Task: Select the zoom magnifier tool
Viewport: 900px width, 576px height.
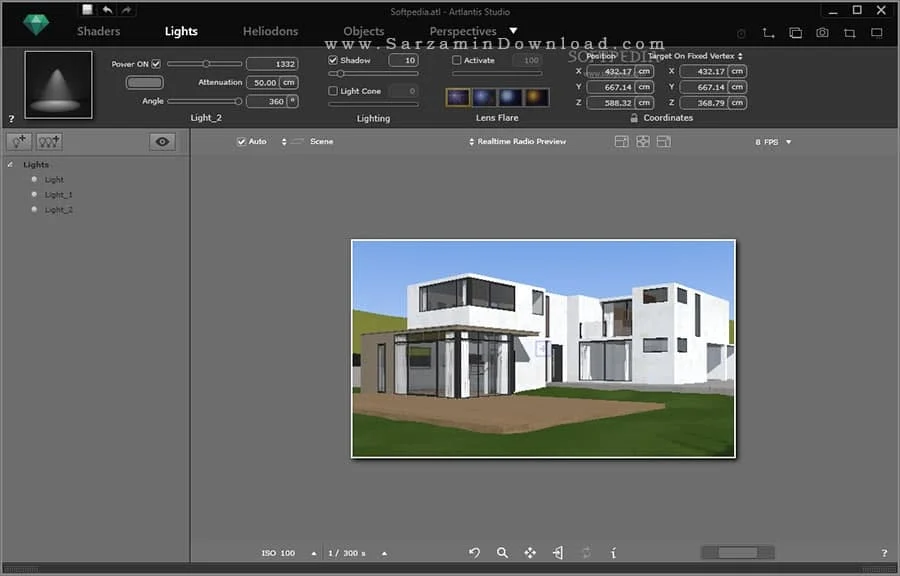Action: pyautogui.click(x=502, y=552)
